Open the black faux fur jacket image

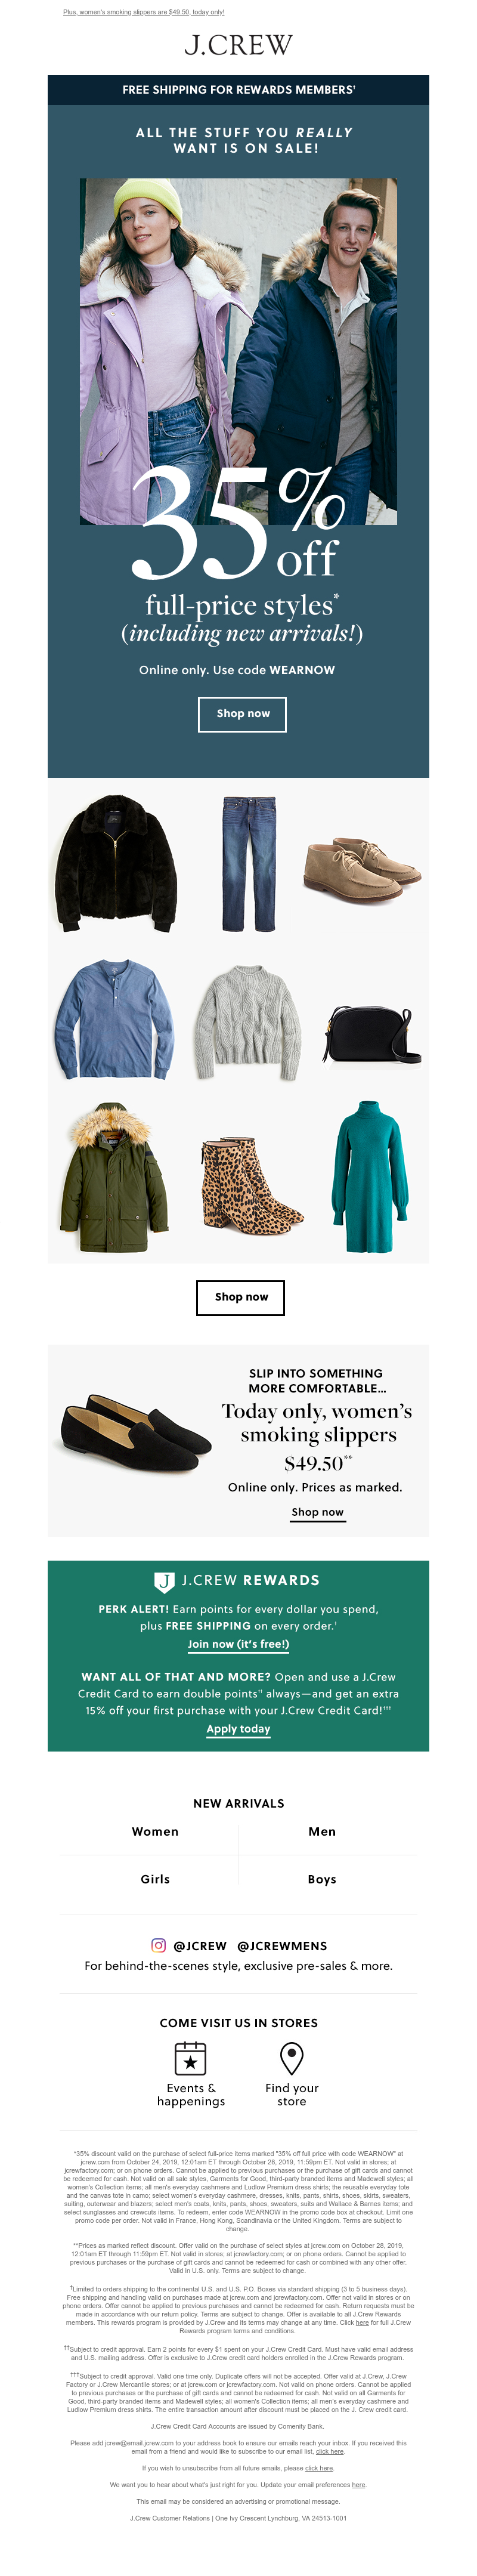[x=115, y=864]
